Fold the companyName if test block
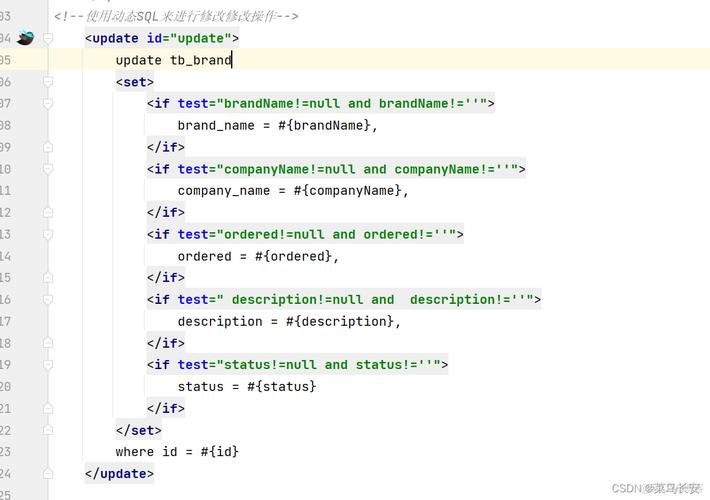710x500 pixels. [48, 169]
